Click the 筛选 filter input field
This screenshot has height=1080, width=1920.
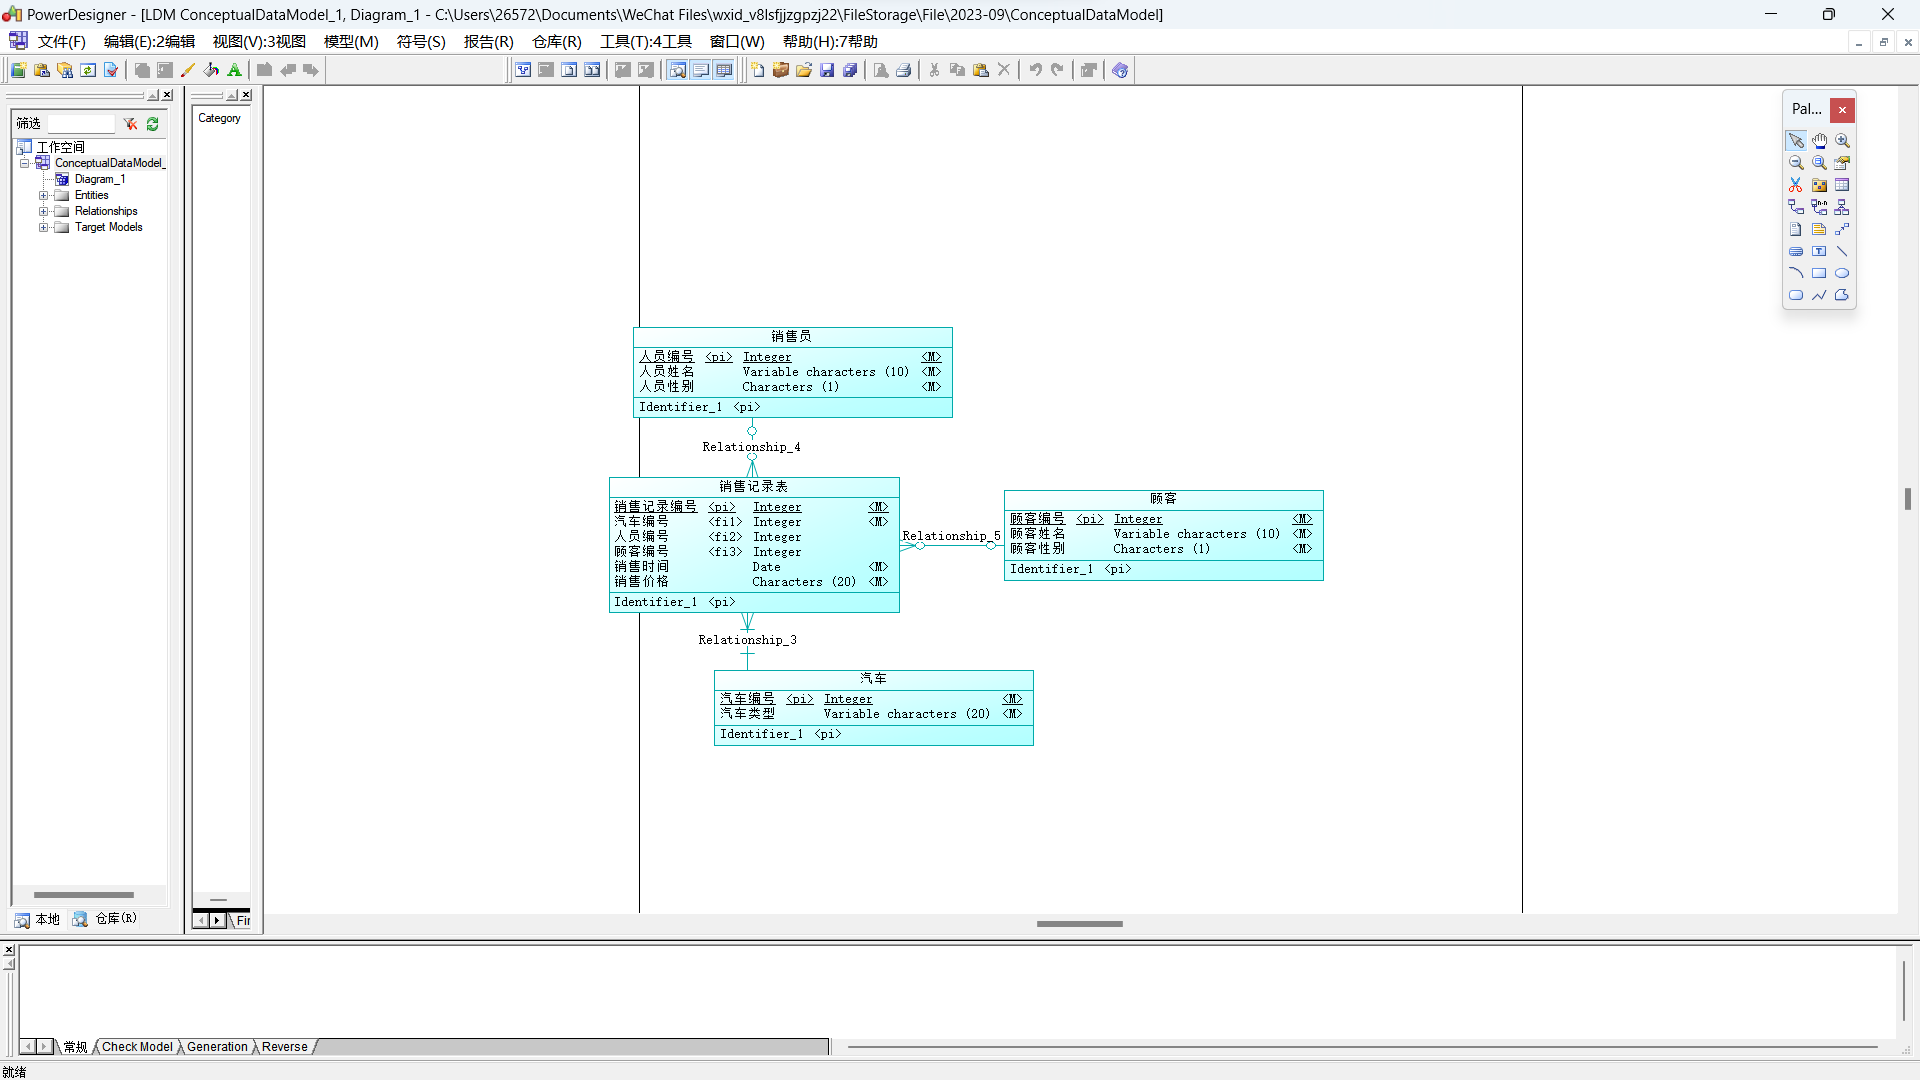coord(80,124)
